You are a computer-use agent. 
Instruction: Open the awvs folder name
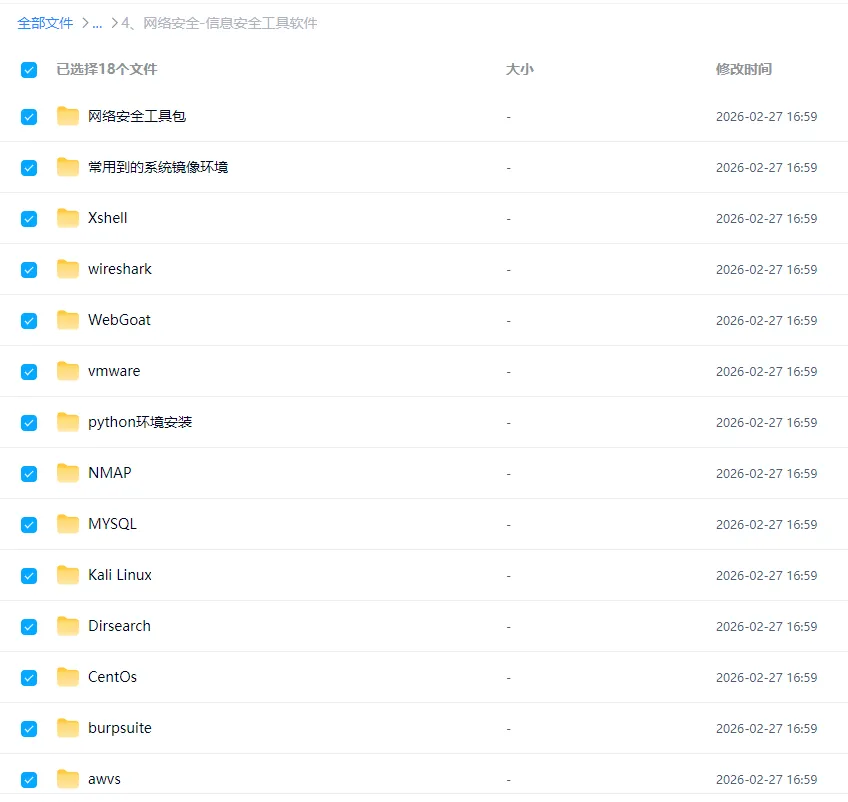[x=104, y=779]
